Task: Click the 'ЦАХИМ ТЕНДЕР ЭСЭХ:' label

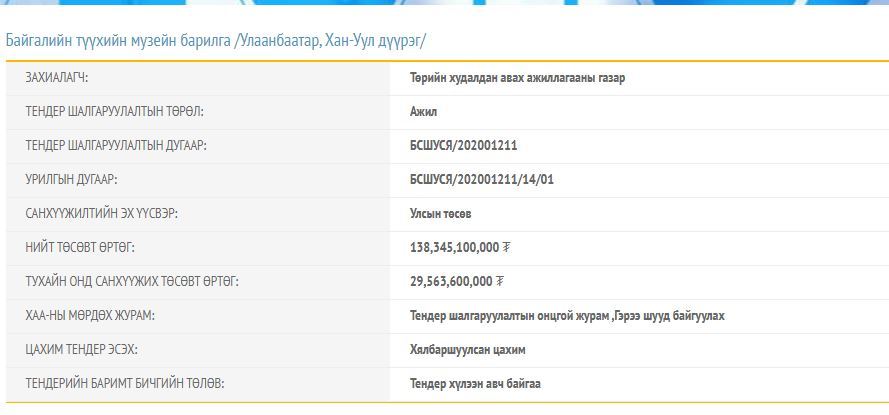Action: tap(82, 350)
